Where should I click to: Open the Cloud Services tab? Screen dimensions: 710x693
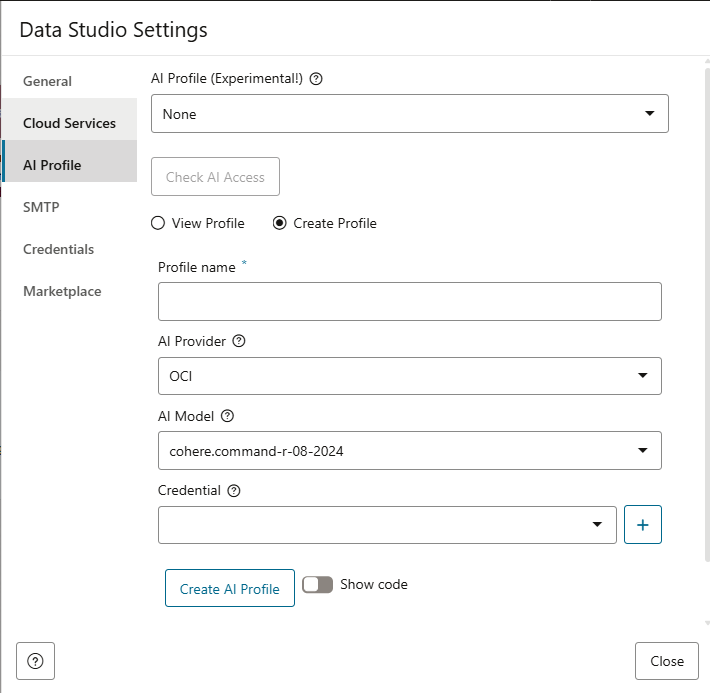tap(69, 123)
